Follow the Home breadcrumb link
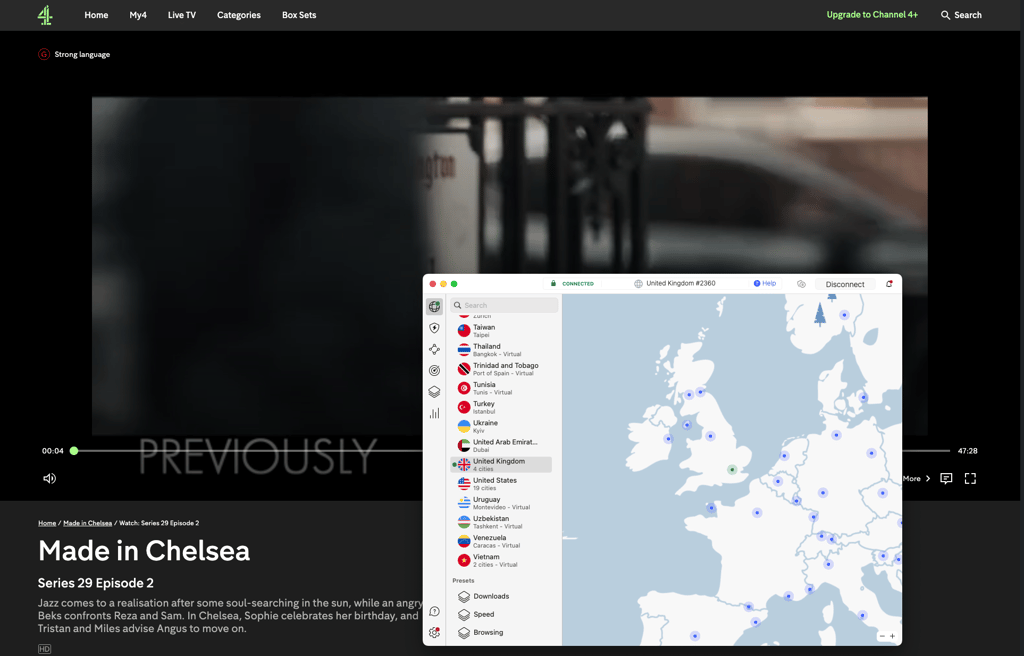 (47, 523)
